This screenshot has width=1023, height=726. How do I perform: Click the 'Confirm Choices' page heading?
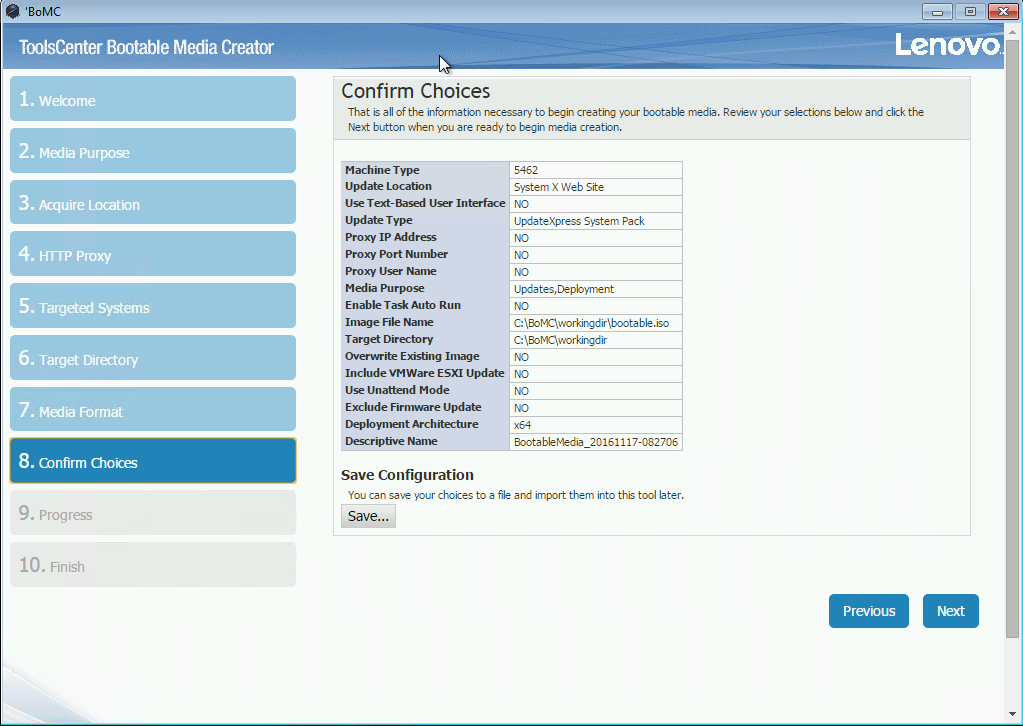point(416,91)
